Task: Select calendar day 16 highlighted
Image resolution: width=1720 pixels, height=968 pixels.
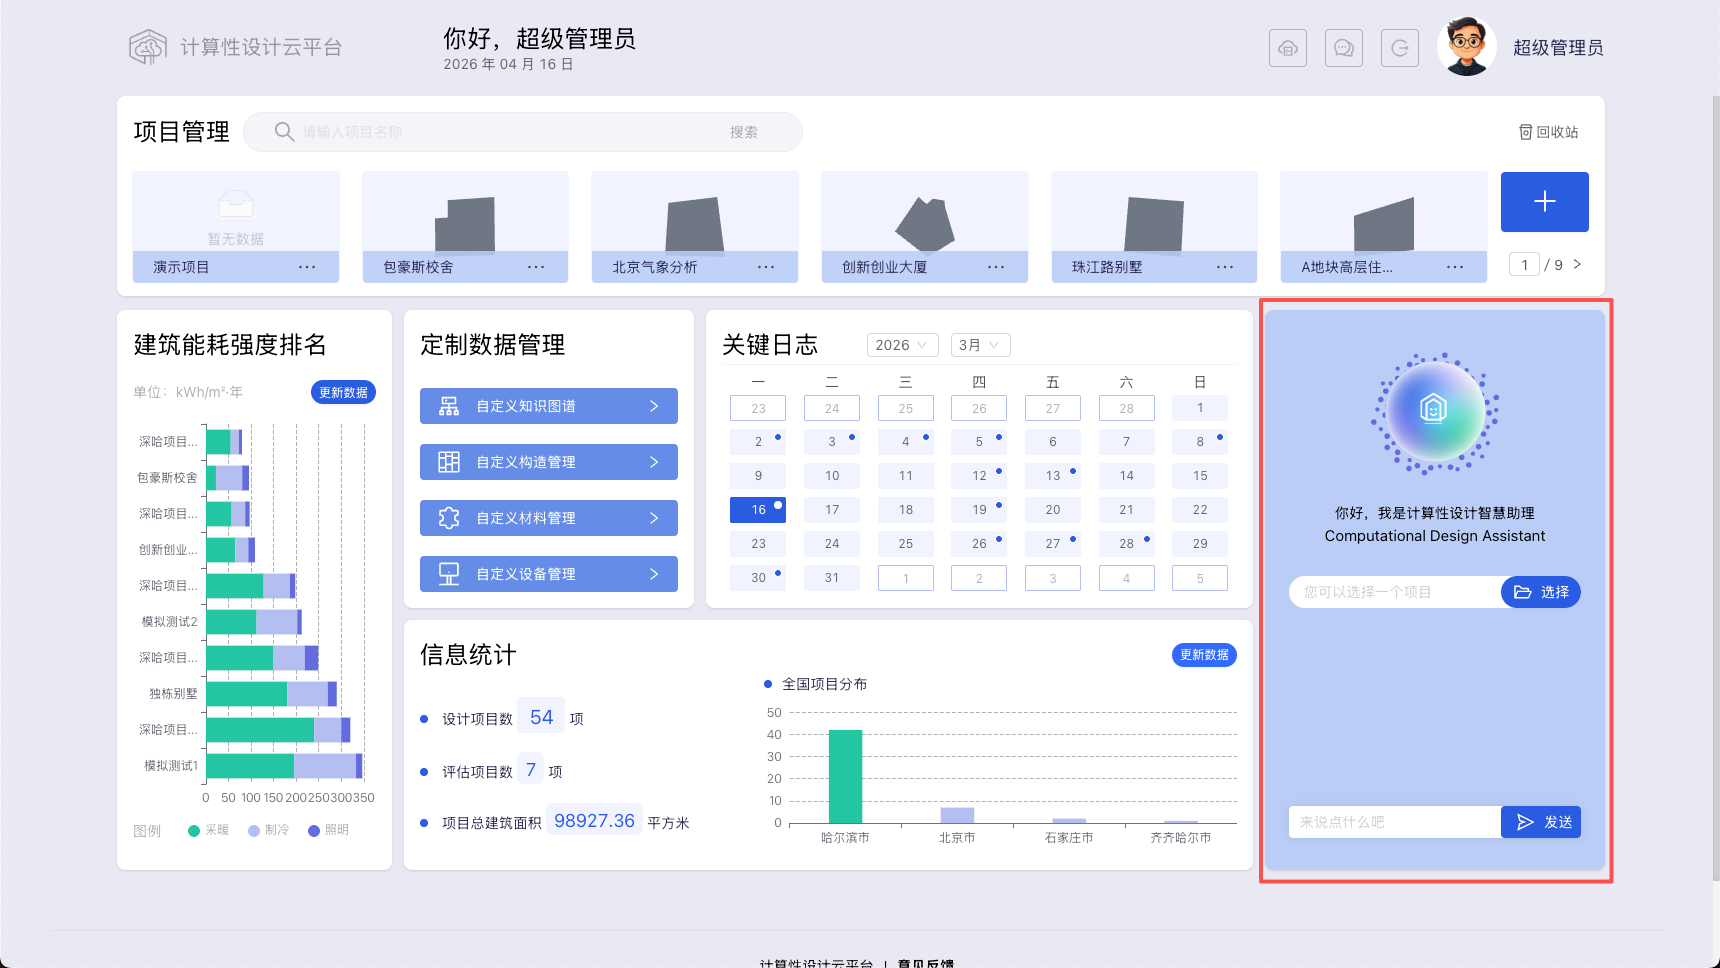Action: pos(758,510)
